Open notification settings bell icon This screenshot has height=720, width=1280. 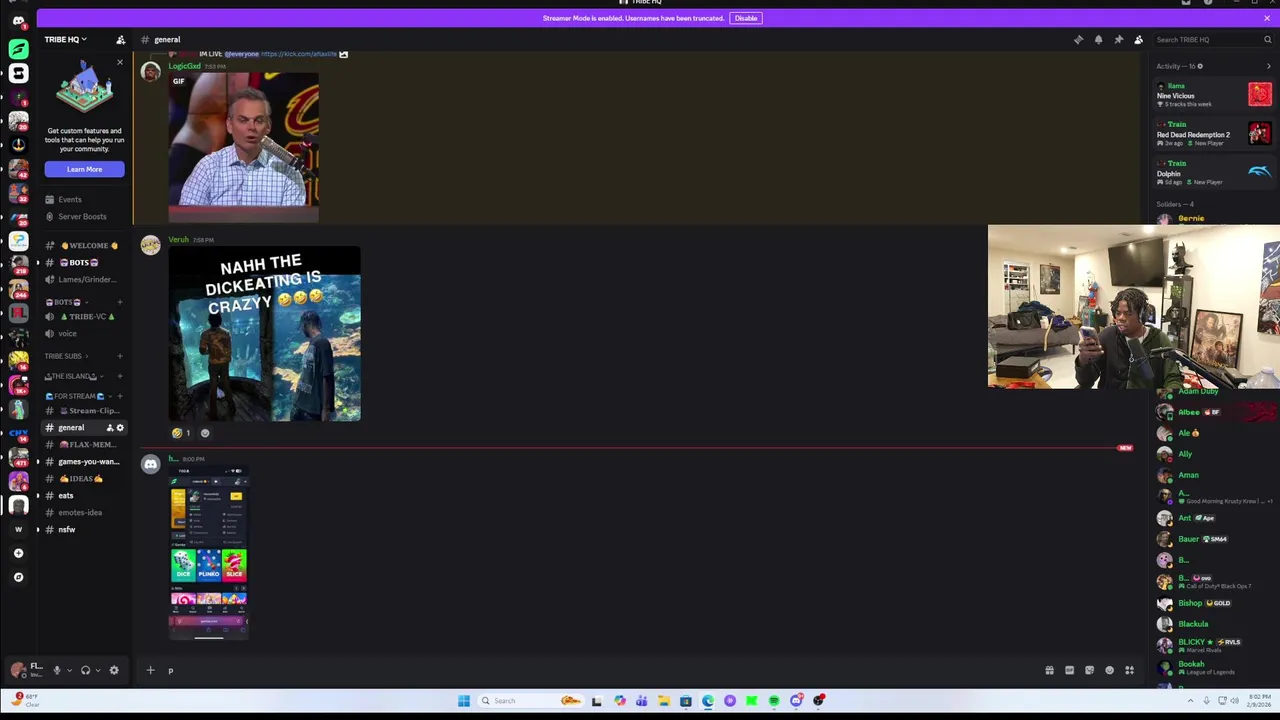(x=1098, y=40)
